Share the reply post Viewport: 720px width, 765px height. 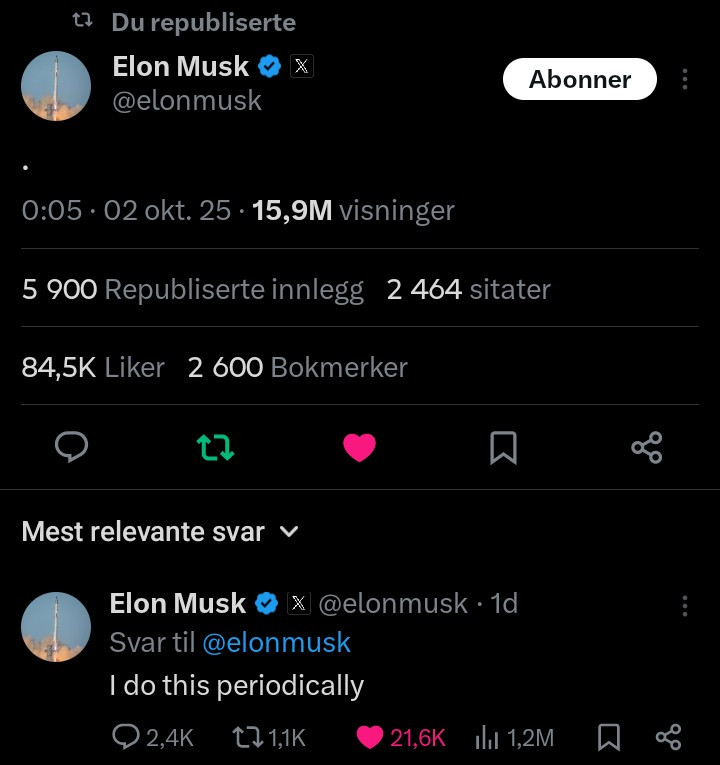(x=668, y=738)
